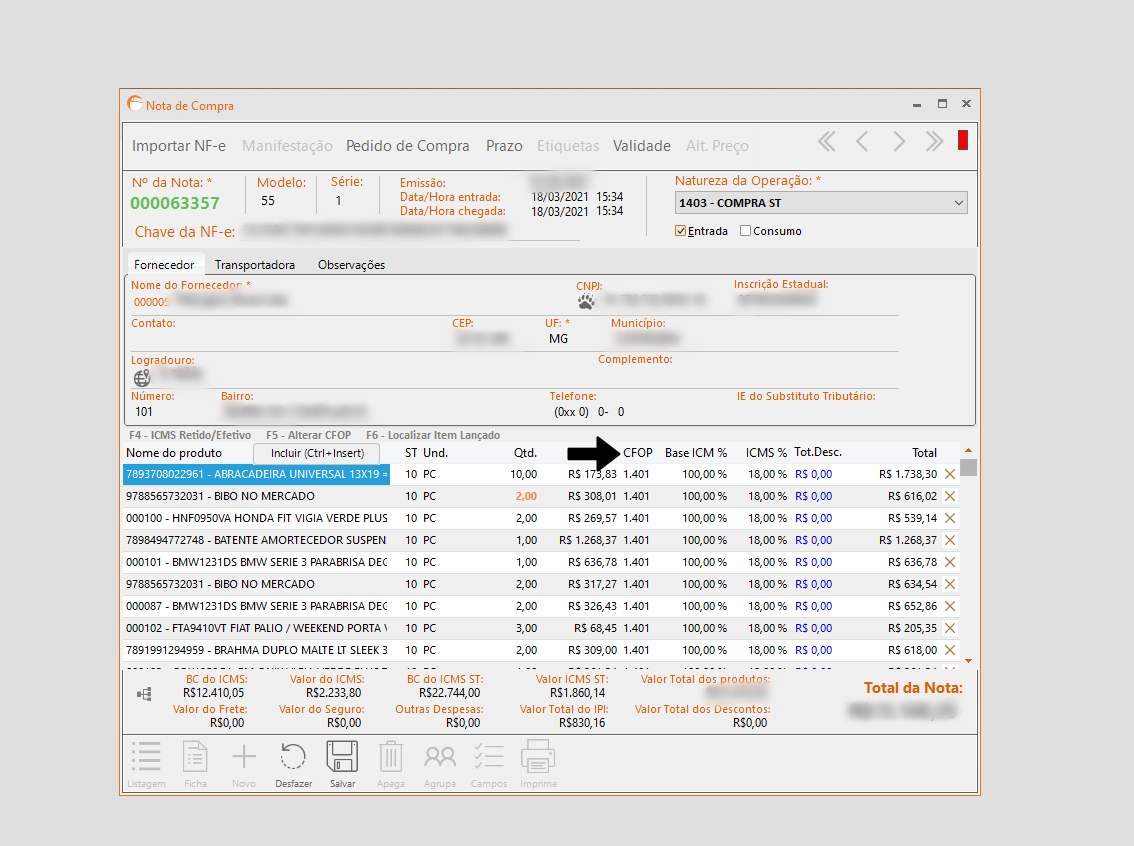Click the red status indicator square
The height and width of the screenshot is (846, 1134).
pyautogui.click(x=963, y=140)
